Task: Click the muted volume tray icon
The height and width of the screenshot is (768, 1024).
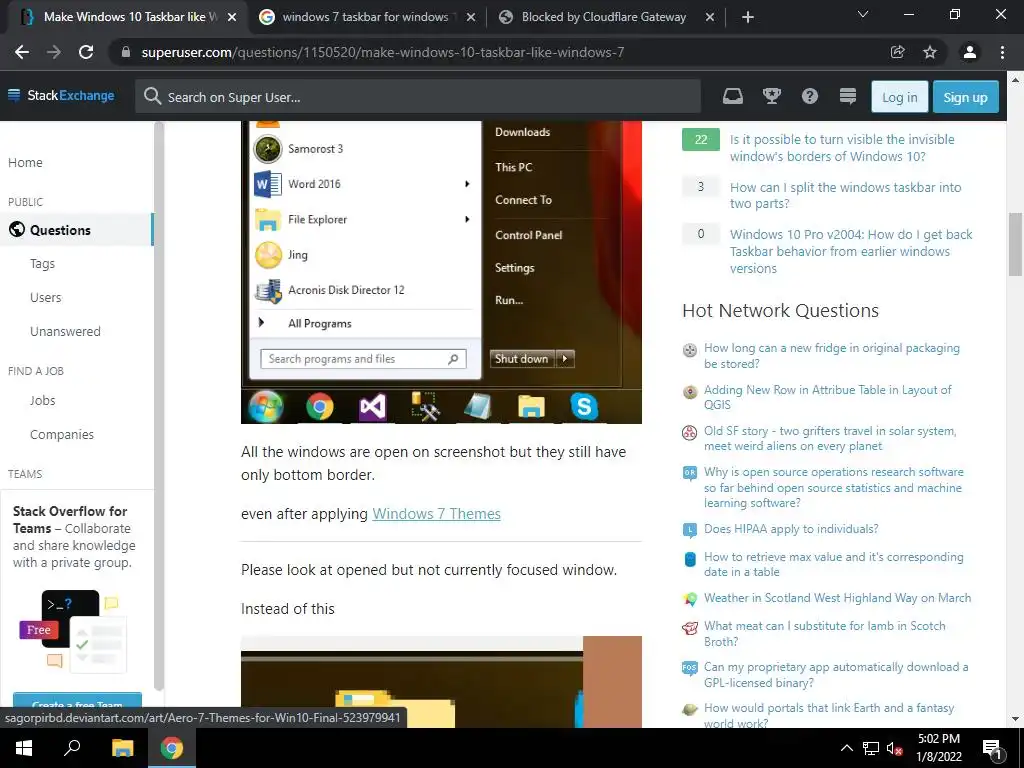Action: point(894,748)
